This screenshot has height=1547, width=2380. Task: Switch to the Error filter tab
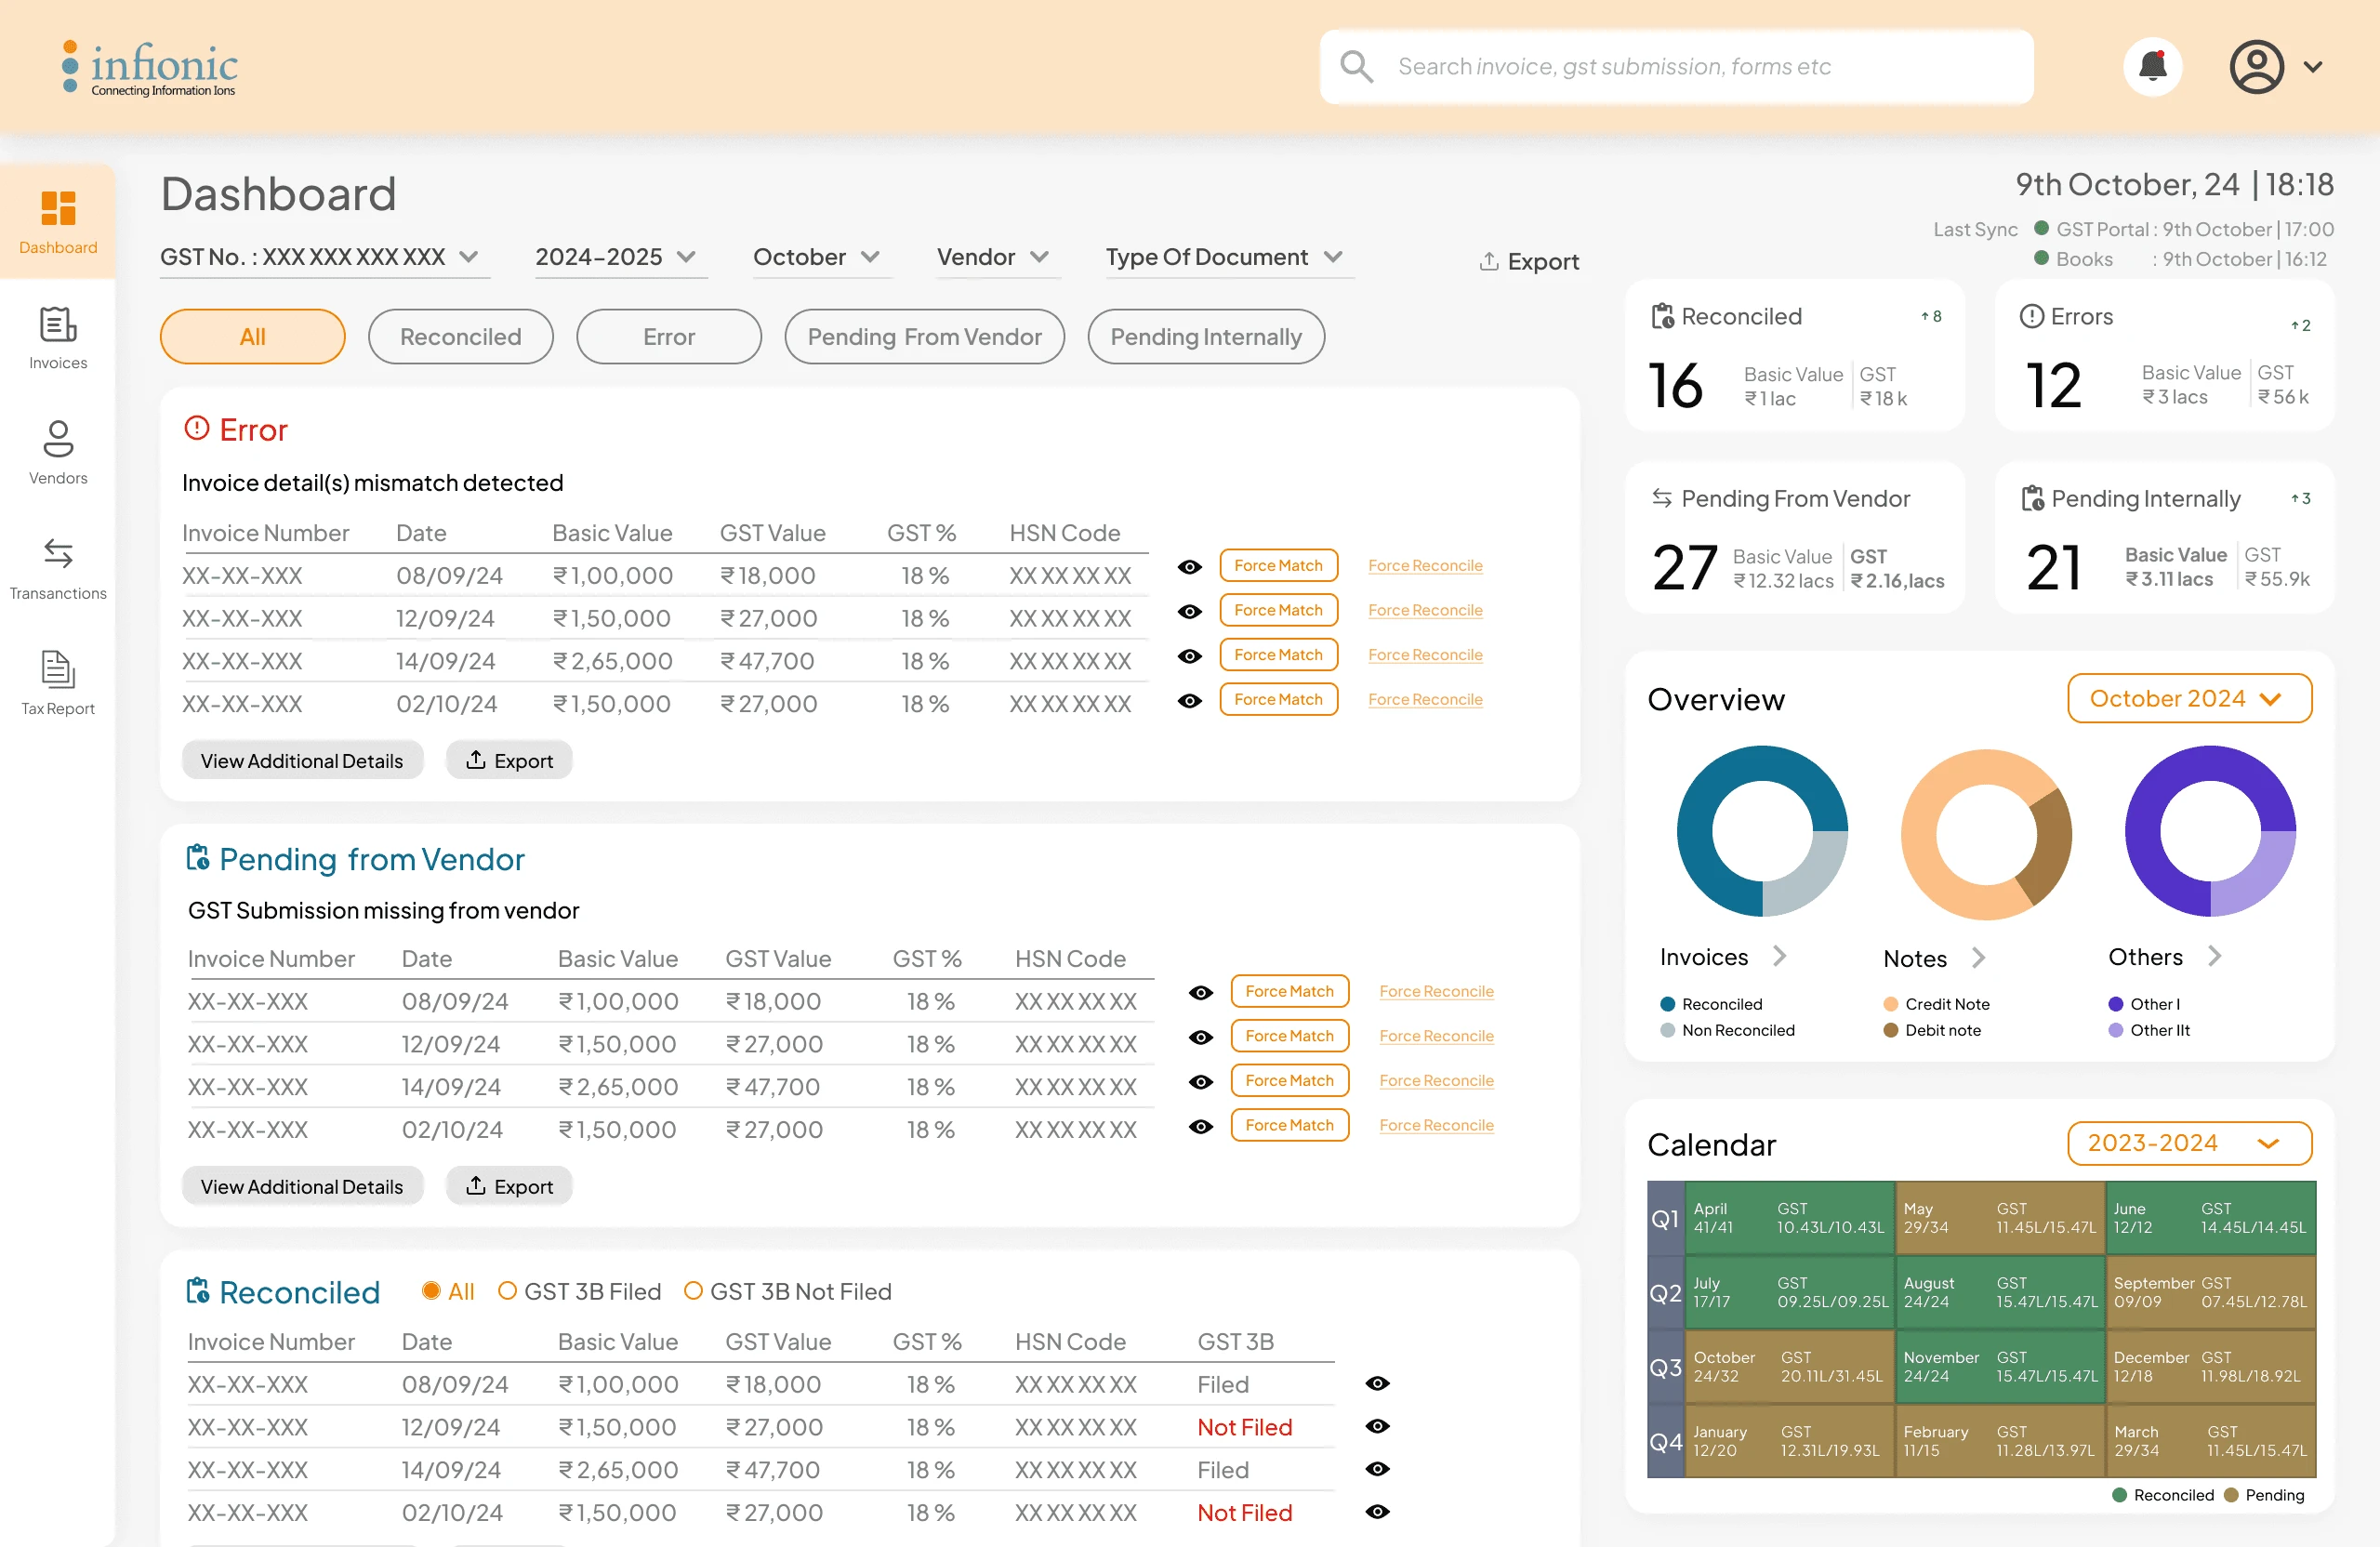click(x=668, y=337)
